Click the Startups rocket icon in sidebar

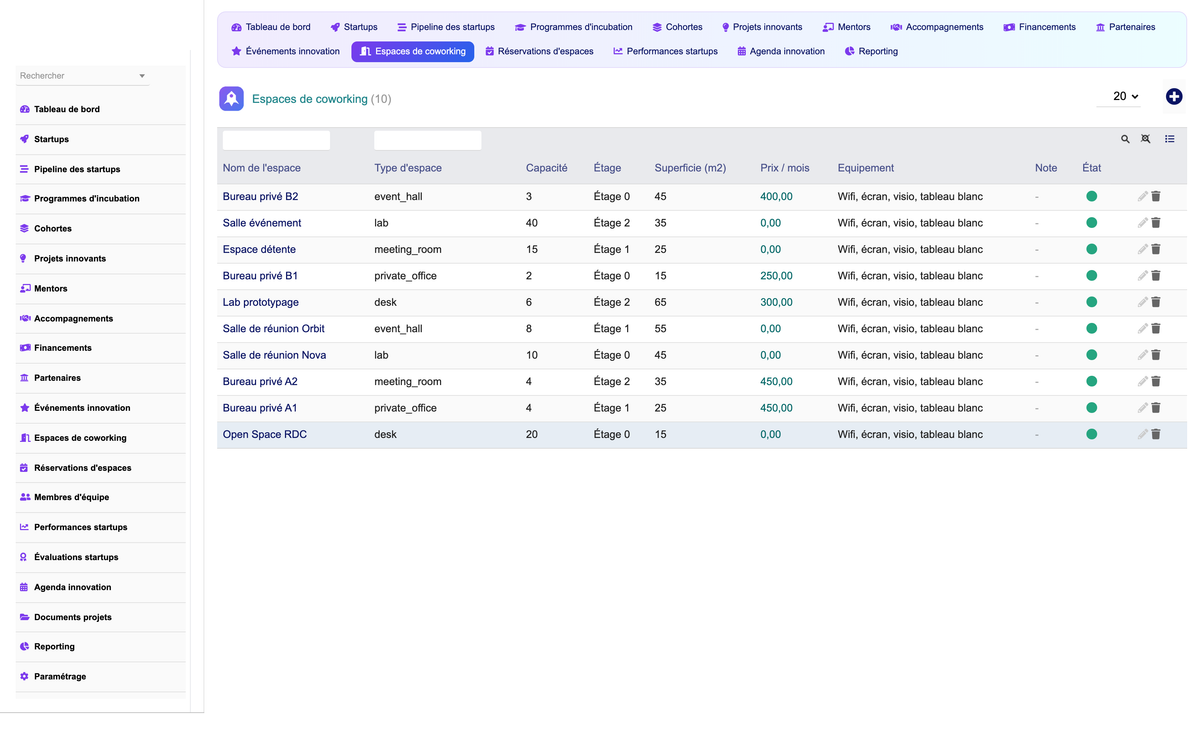tap(24, 139)
